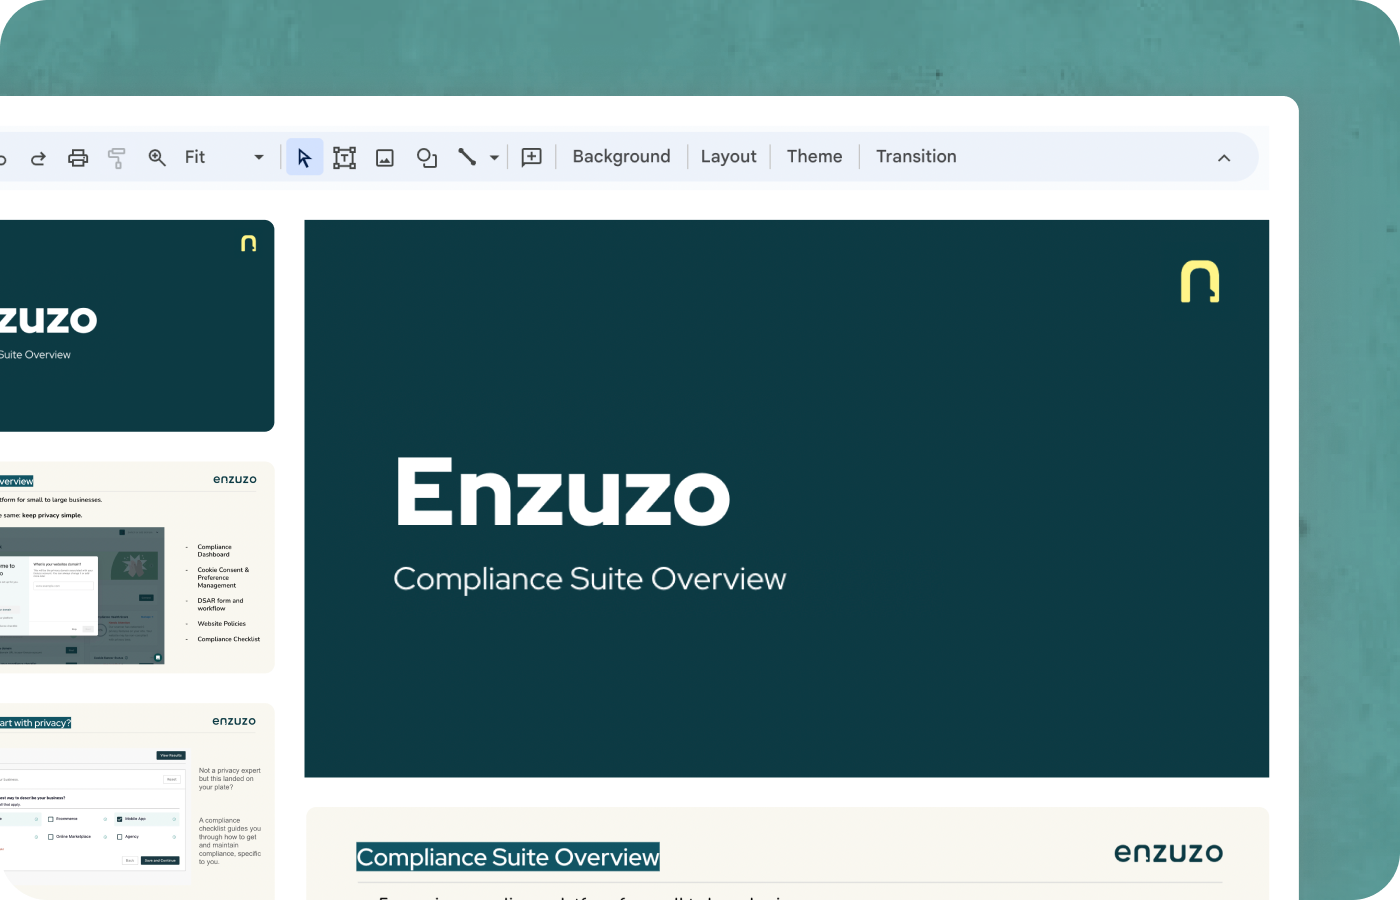Toggle the Online Marketplace checkbox in thumbnail
This screenshot has width=1400, height=900.
51,837
